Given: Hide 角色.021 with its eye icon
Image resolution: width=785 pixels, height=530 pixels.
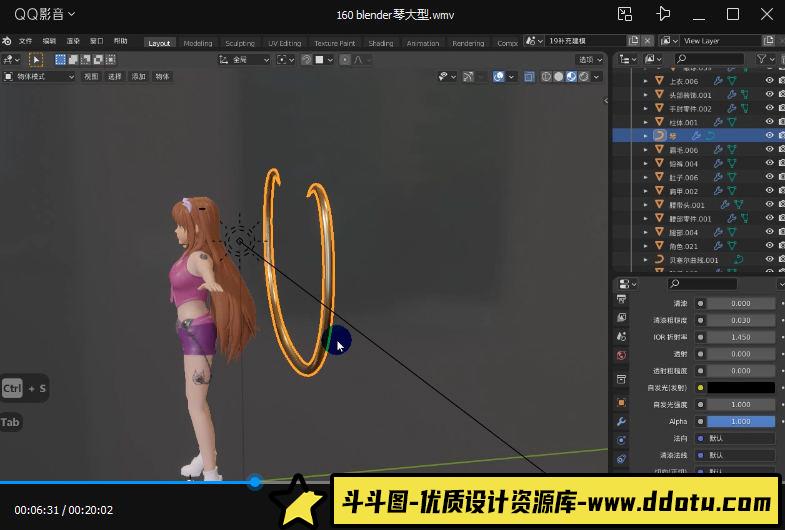Looking at the screenshot, I should tap(769, 245).
